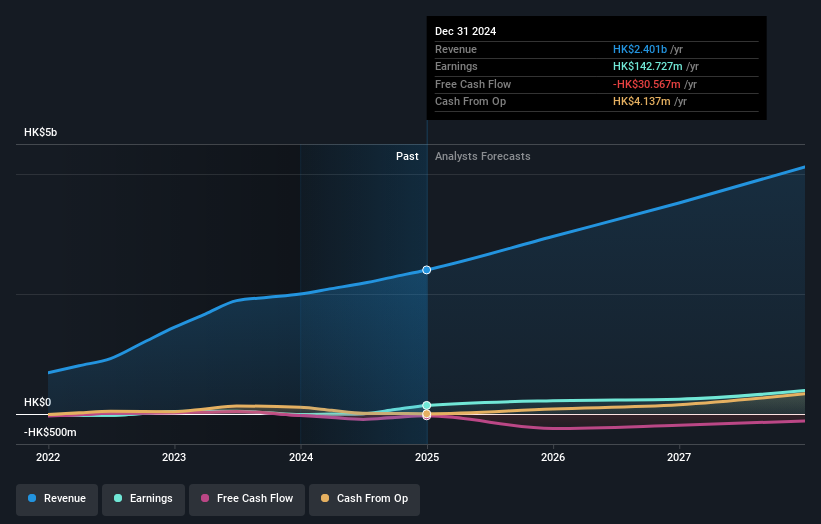Click the 'Past' section label
The height and width of the screenshot is (524, 821).
tap(407, 157)
